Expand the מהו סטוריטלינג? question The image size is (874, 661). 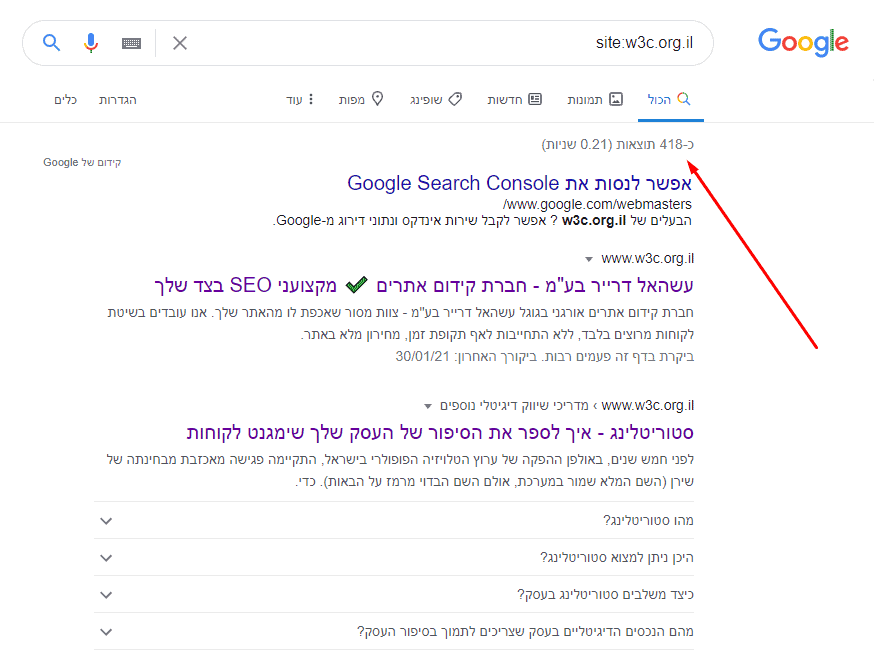(394, 521)
